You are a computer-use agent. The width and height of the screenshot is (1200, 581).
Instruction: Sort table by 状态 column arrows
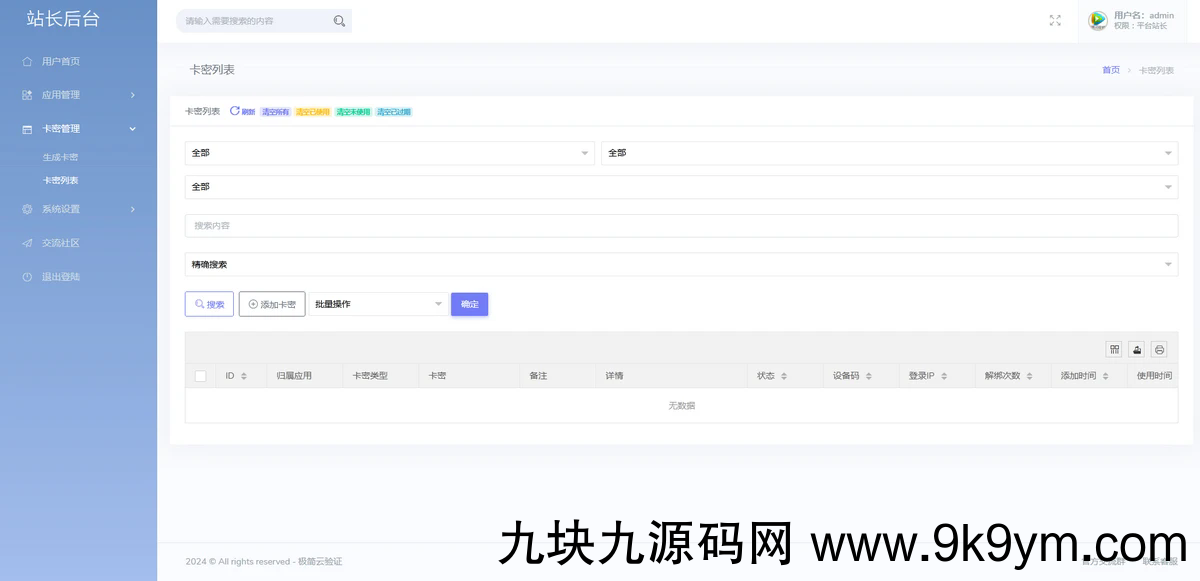(783, 376)
